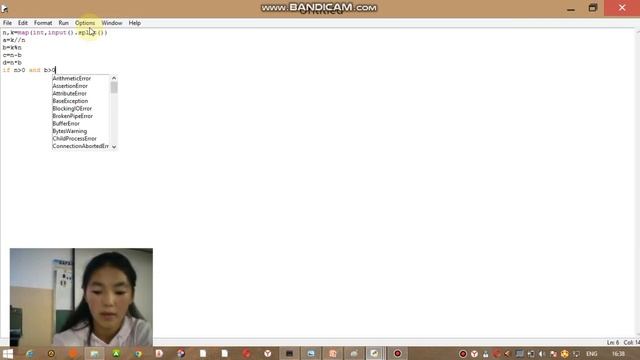Viewport: 640px width, 360px height.
Task: Click the Yandex tray icon
Action: pyautogui.click(x=475, y=354)
